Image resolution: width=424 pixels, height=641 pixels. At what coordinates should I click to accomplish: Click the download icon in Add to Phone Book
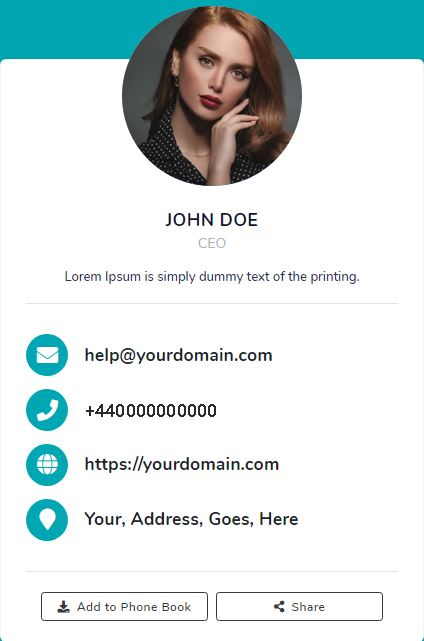(63, 607)
